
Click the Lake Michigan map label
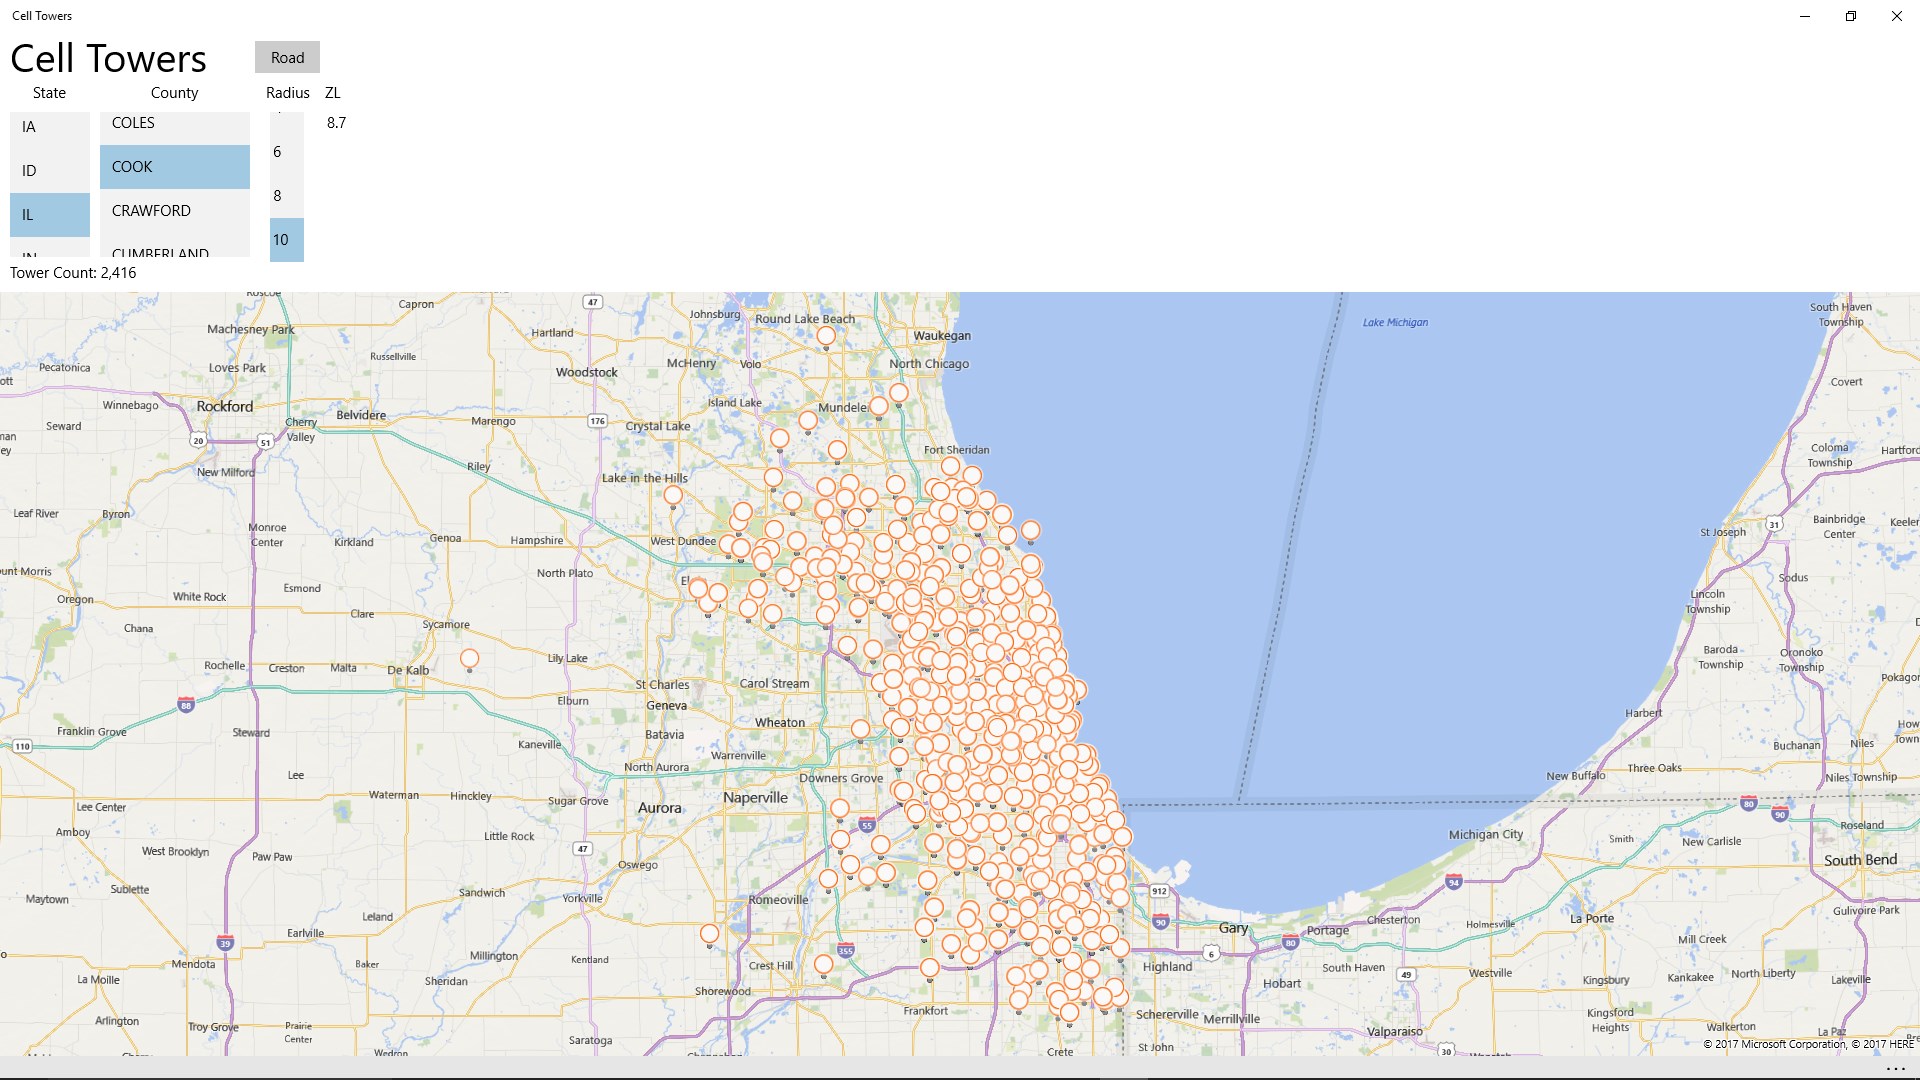(x=1395, y=322)
